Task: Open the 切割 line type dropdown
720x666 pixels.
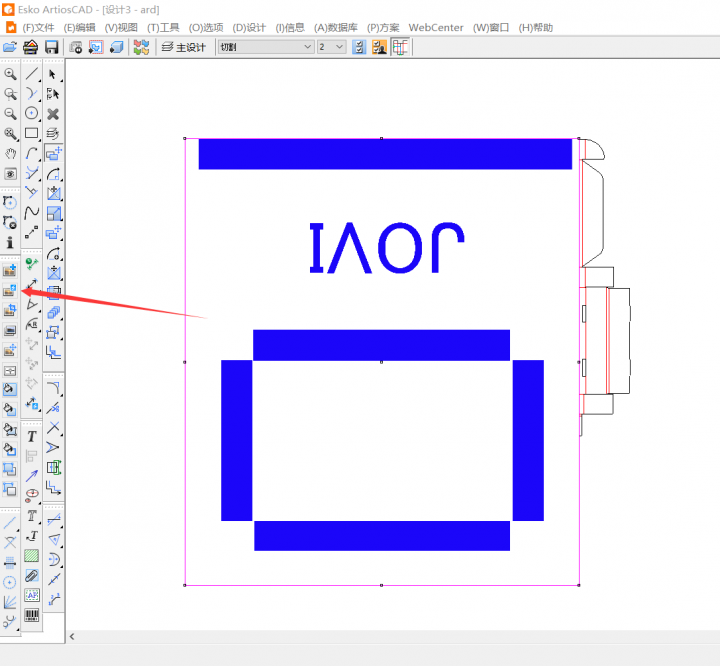Action: [x=305, y=47]
